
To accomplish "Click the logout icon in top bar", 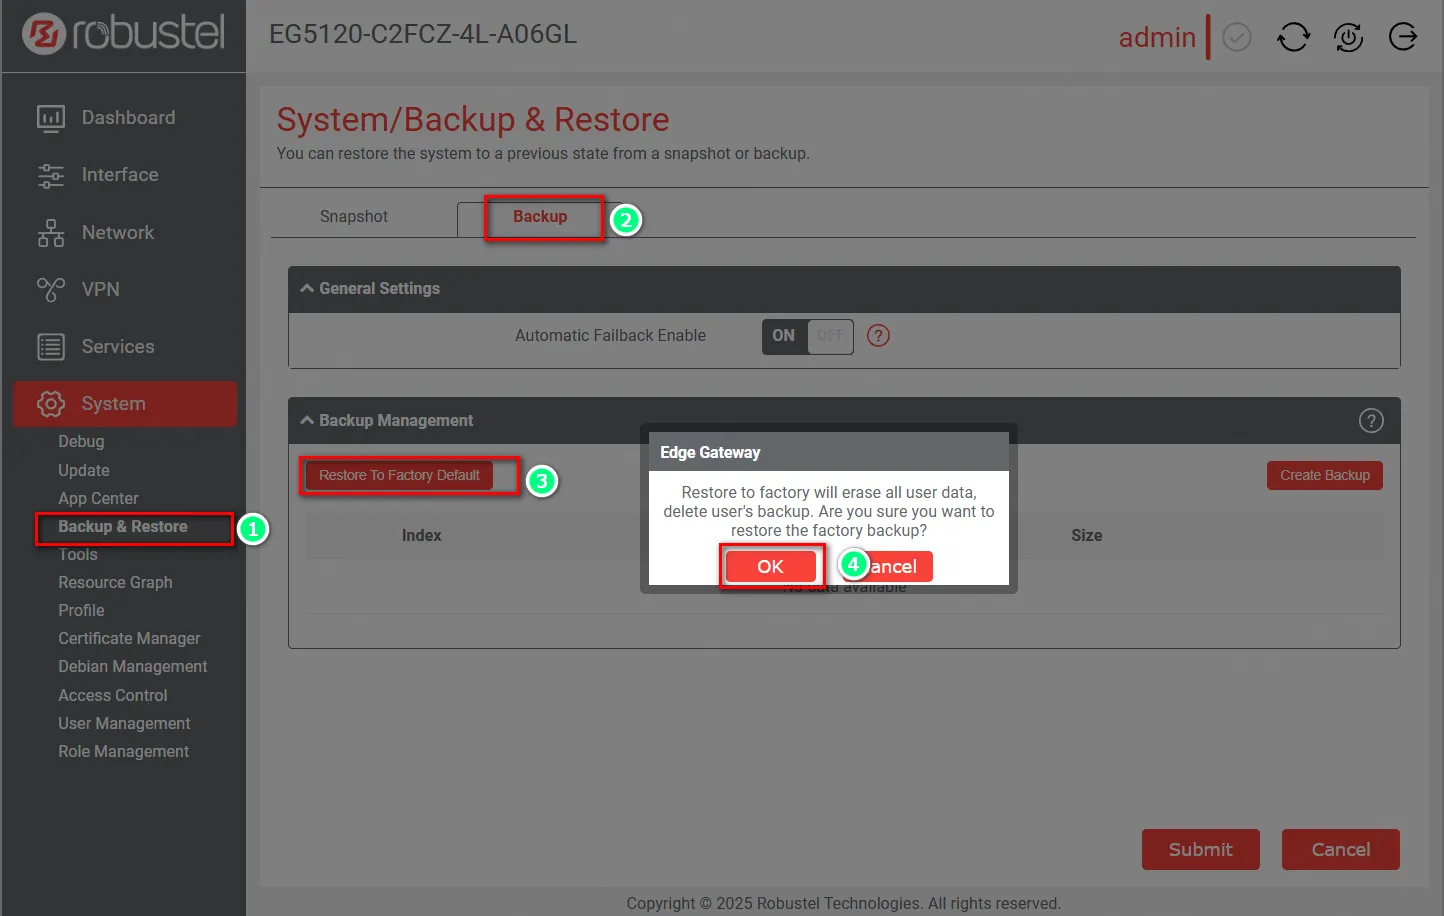I will [1403, 37].
